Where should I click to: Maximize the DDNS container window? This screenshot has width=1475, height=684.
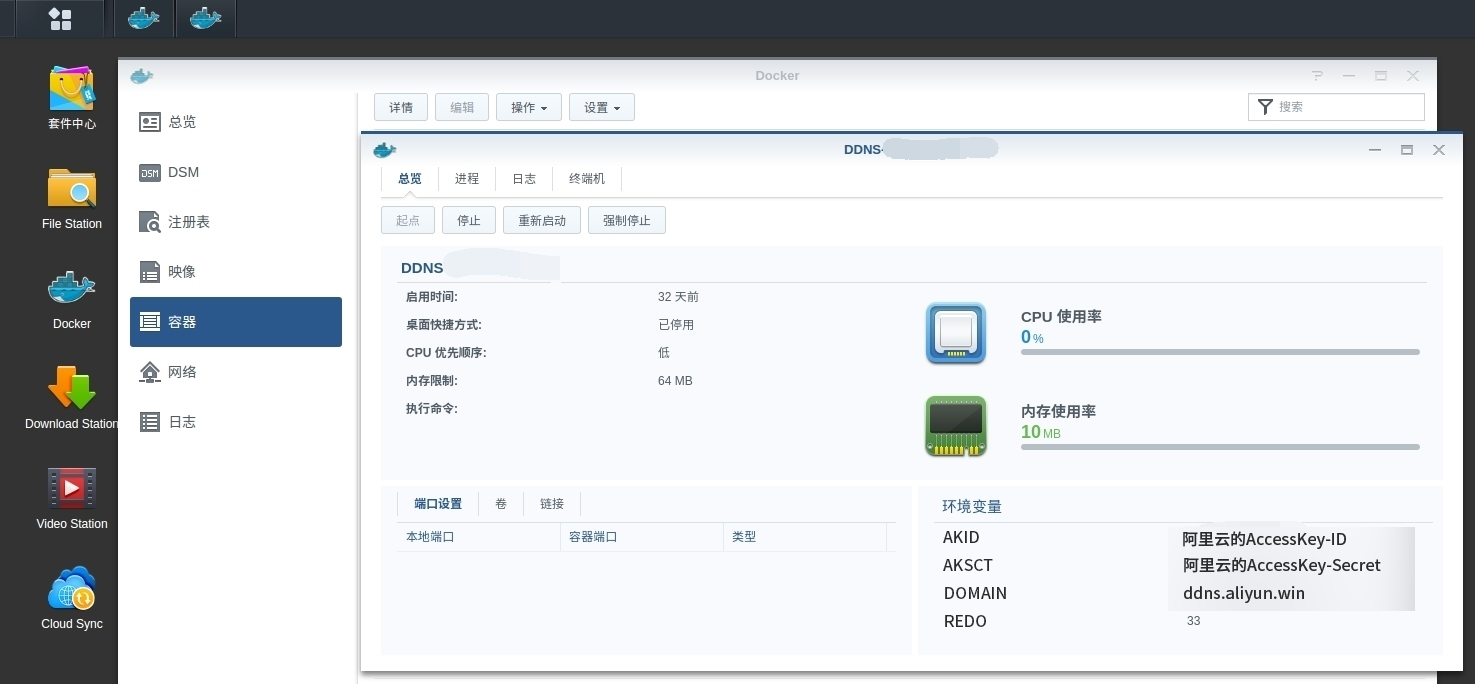coord(1407,150)
